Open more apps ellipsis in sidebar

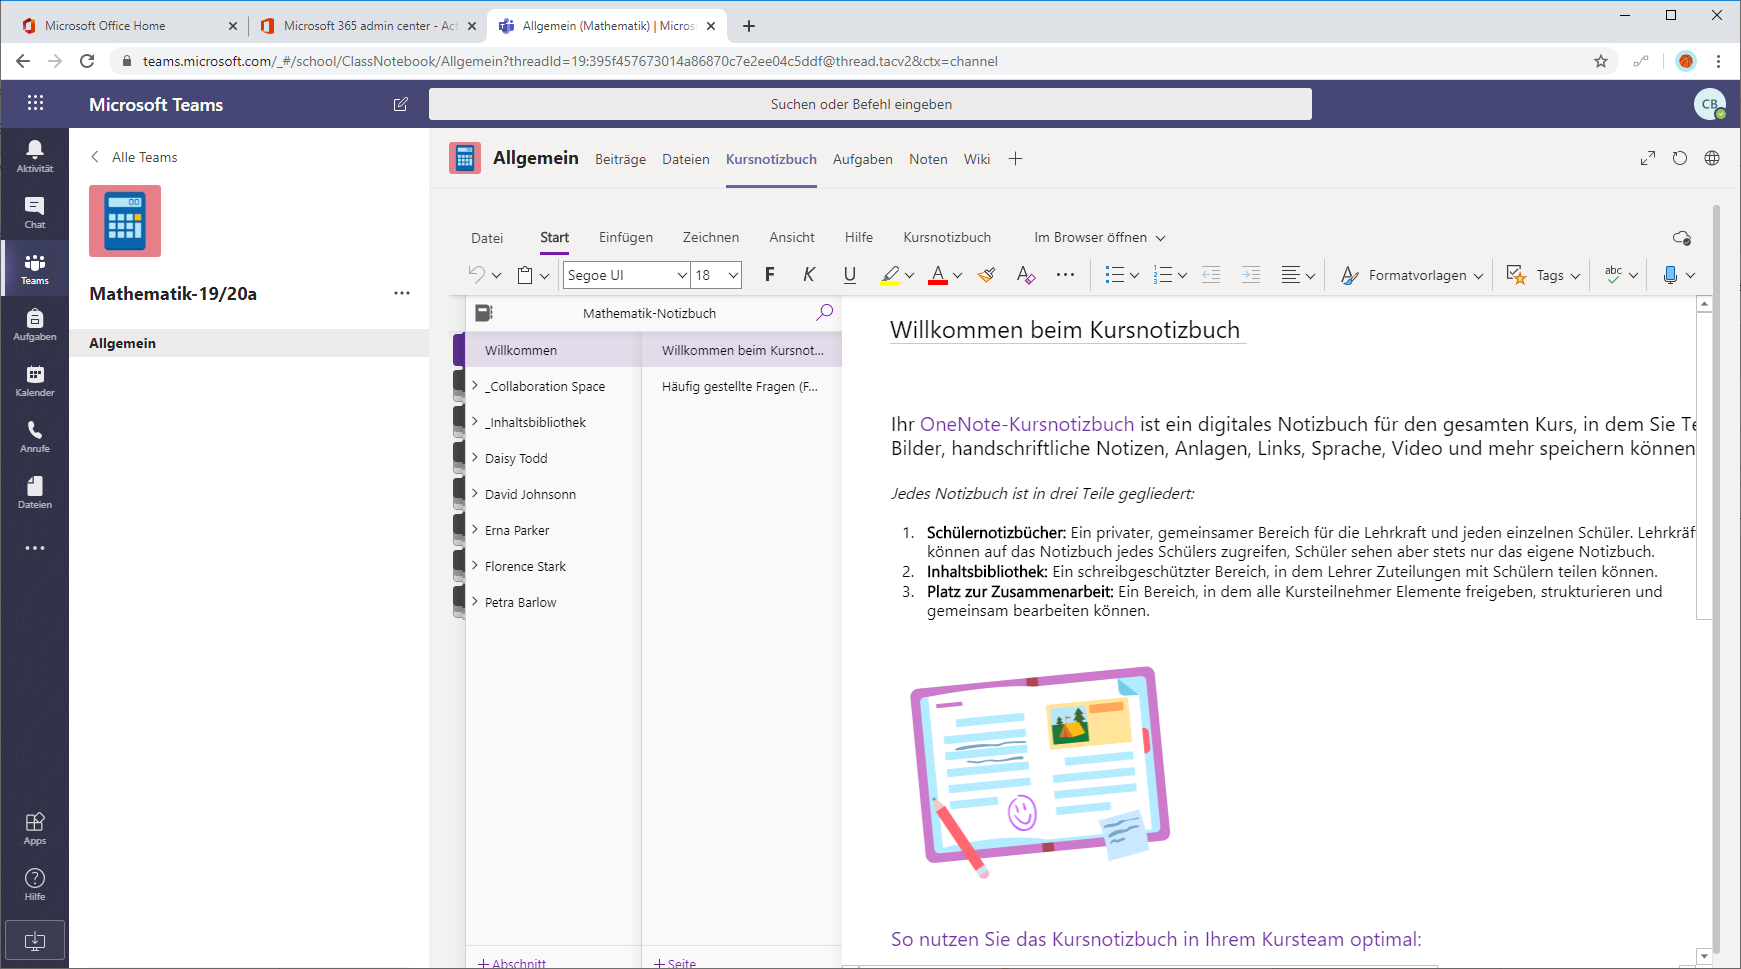(35, 548)
